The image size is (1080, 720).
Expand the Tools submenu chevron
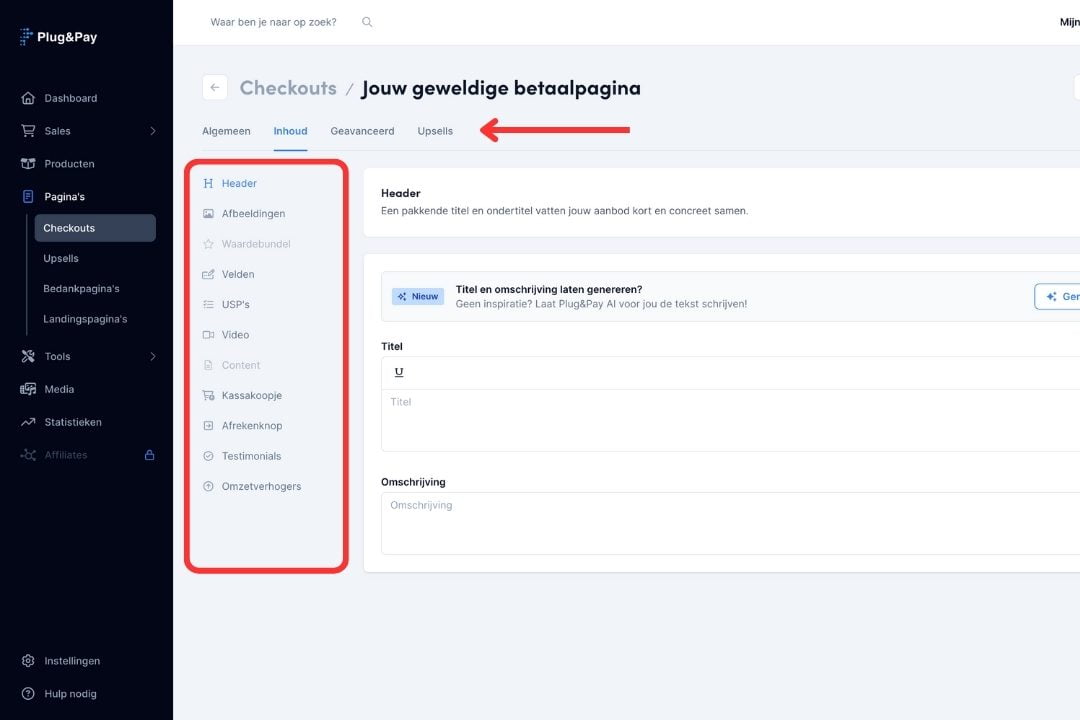153,356
